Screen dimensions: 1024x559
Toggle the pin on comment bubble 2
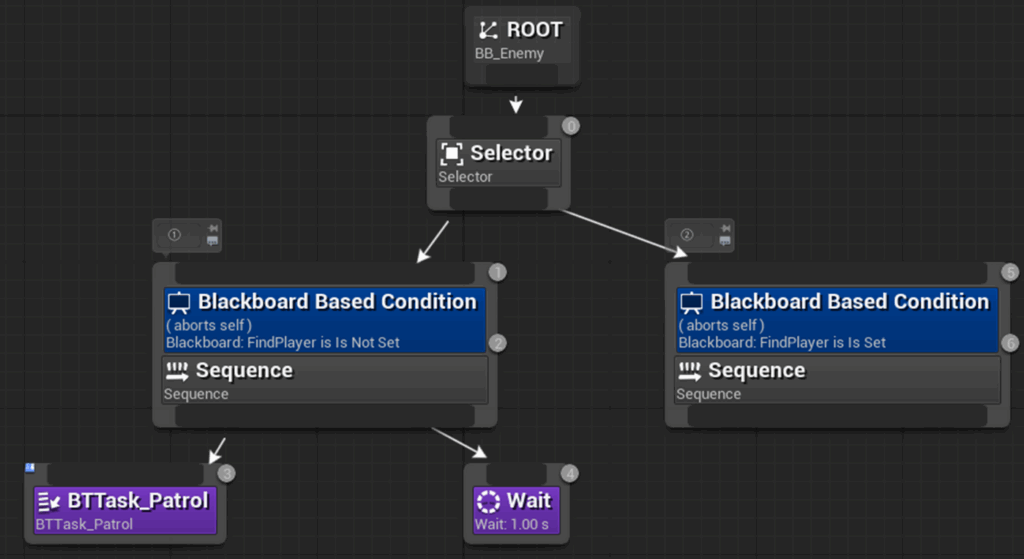(x=725, y=229)
